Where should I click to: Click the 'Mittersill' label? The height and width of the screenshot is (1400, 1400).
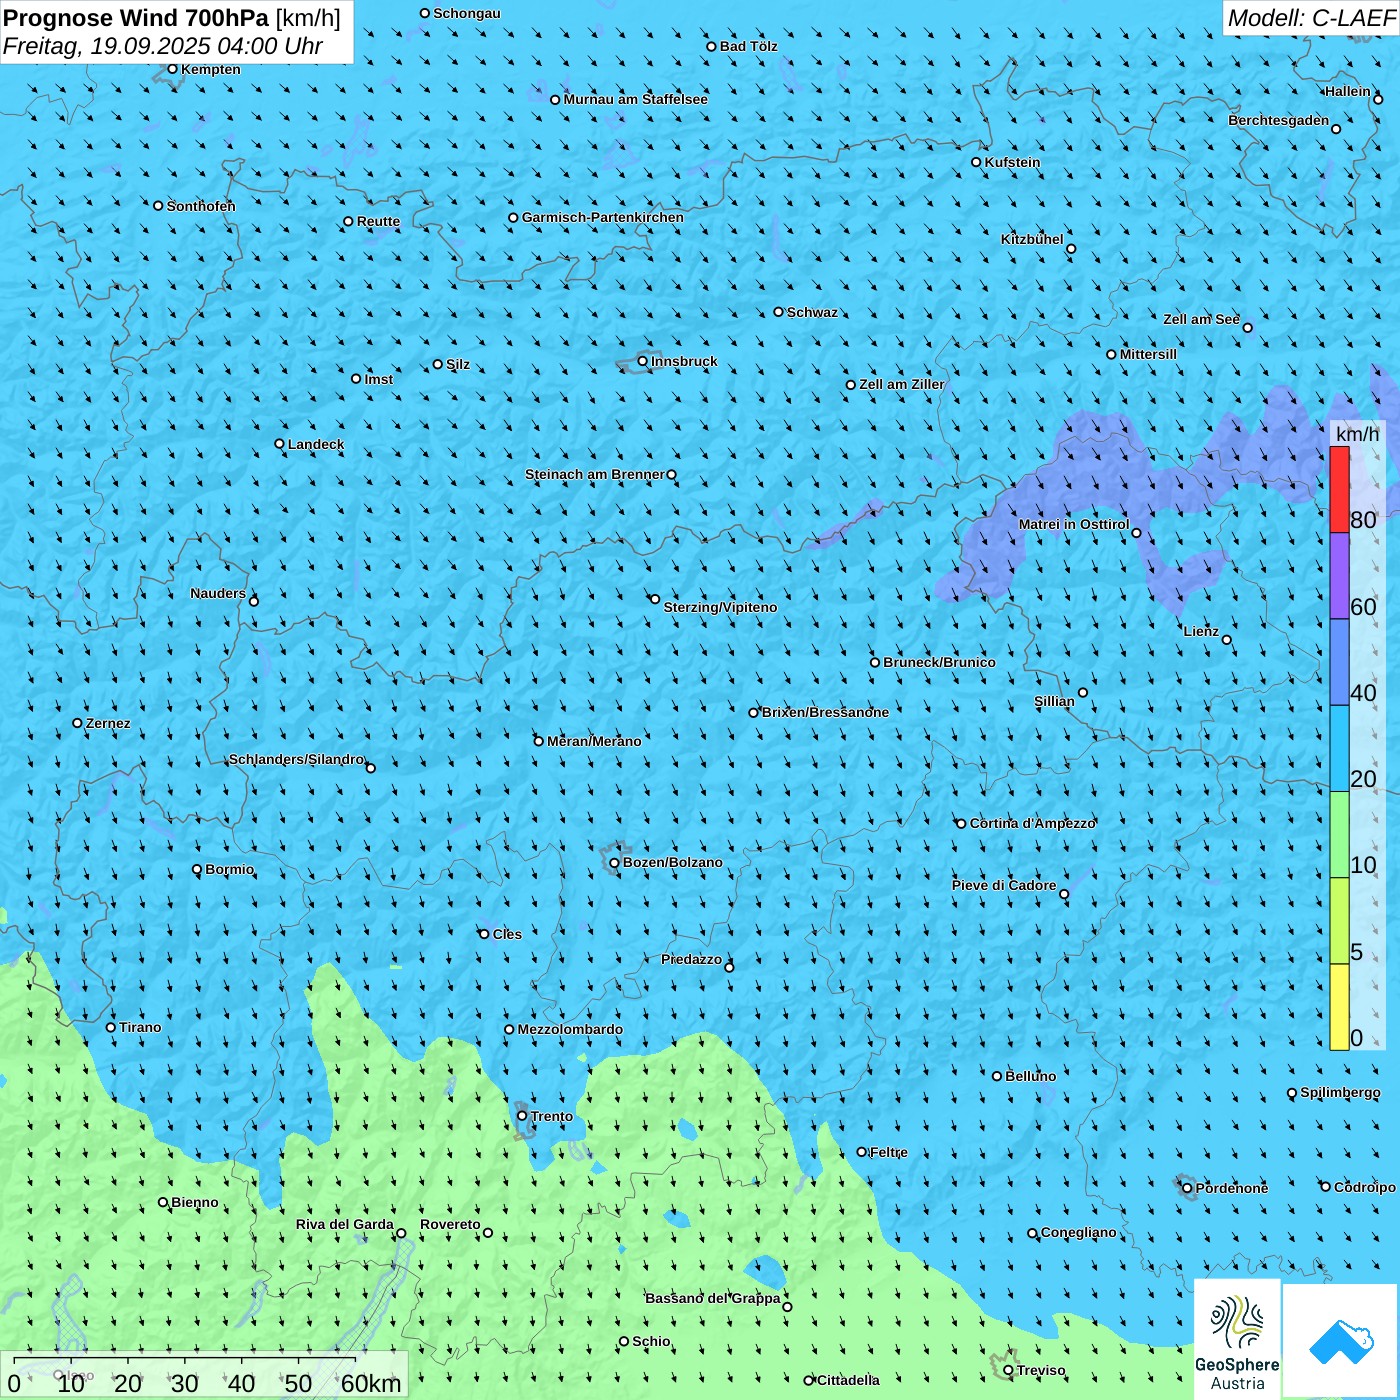tap(1148, 354)
